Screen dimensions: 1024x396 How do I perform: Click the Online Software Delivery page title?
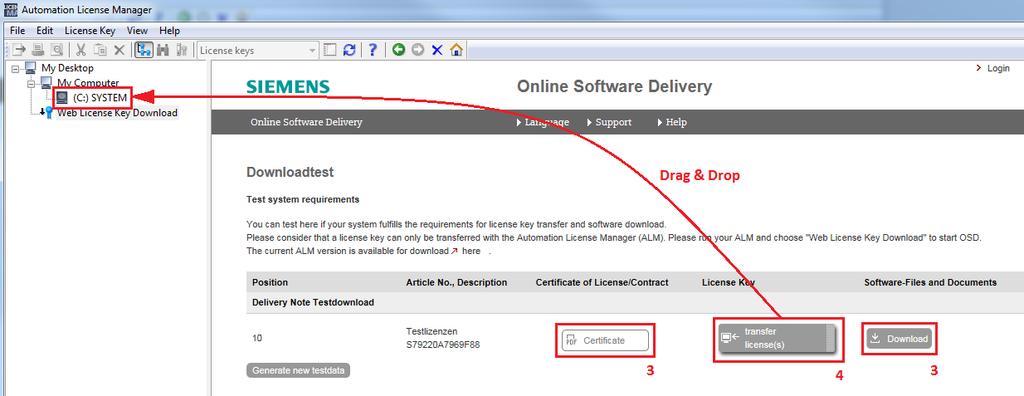click(x=615, y=86)
